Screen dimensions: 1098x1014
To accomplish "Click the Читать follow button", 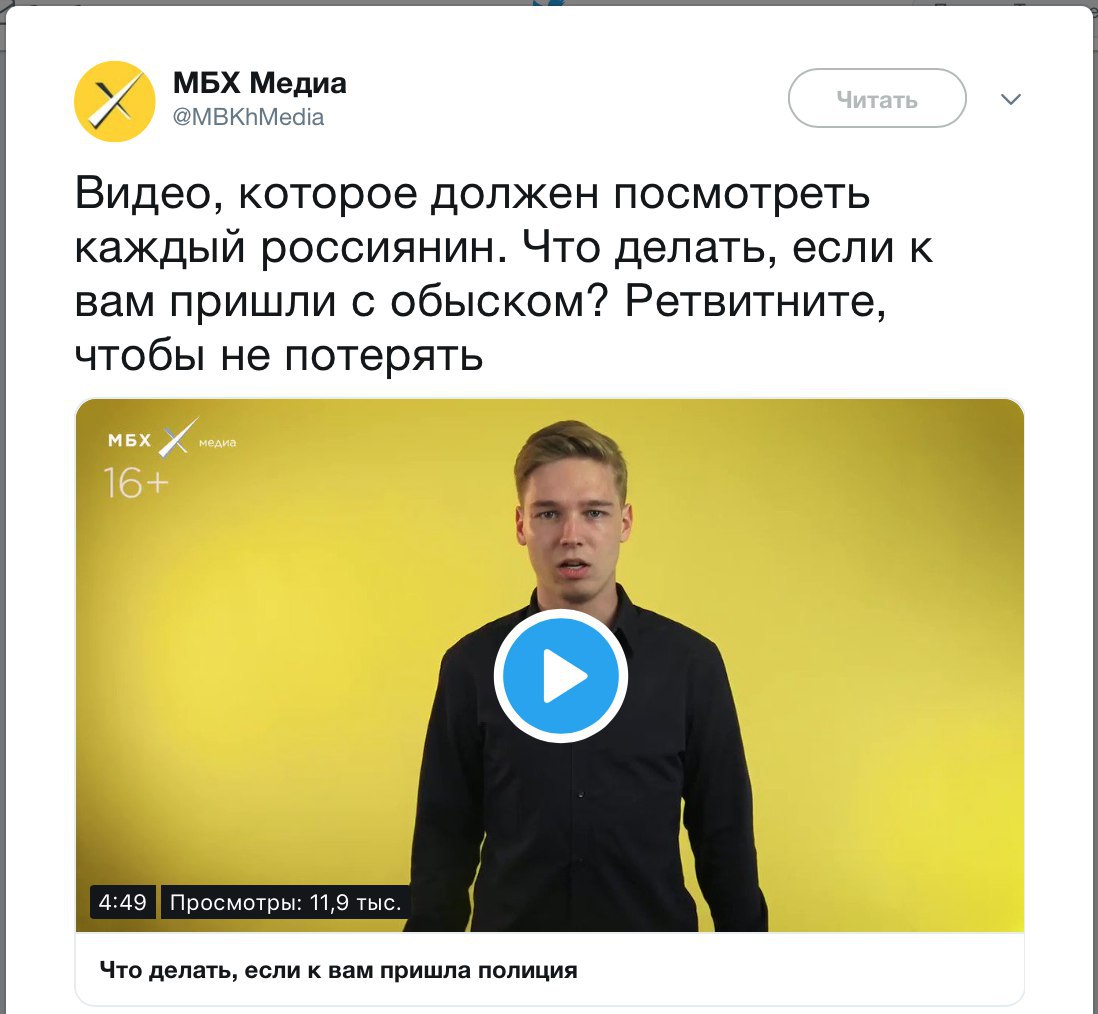I will (877, 99).
